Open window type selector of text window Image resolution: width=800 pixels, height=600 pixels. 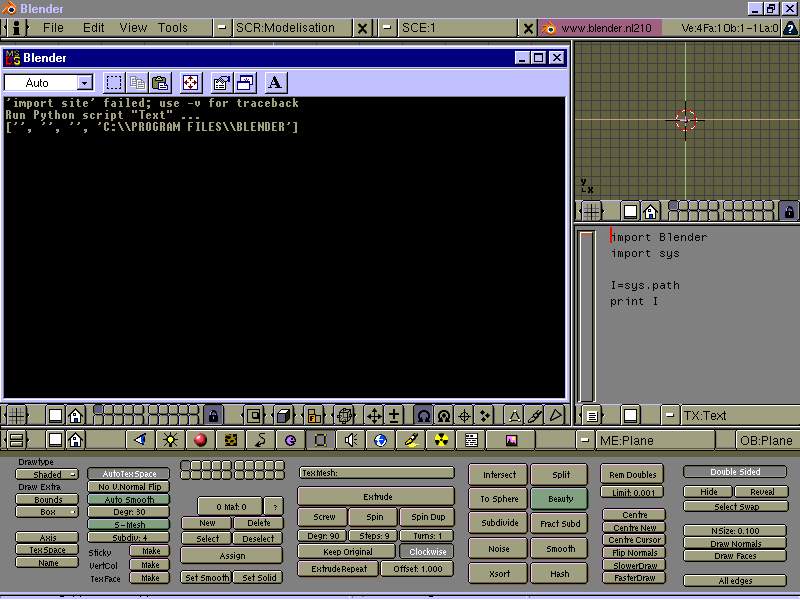point(592,415)
